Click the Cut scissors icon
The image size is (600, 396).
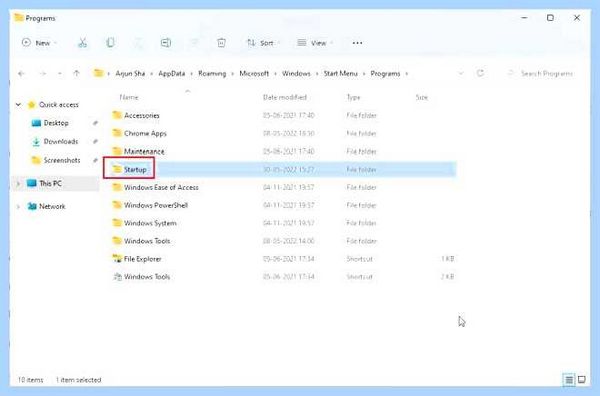83,43
